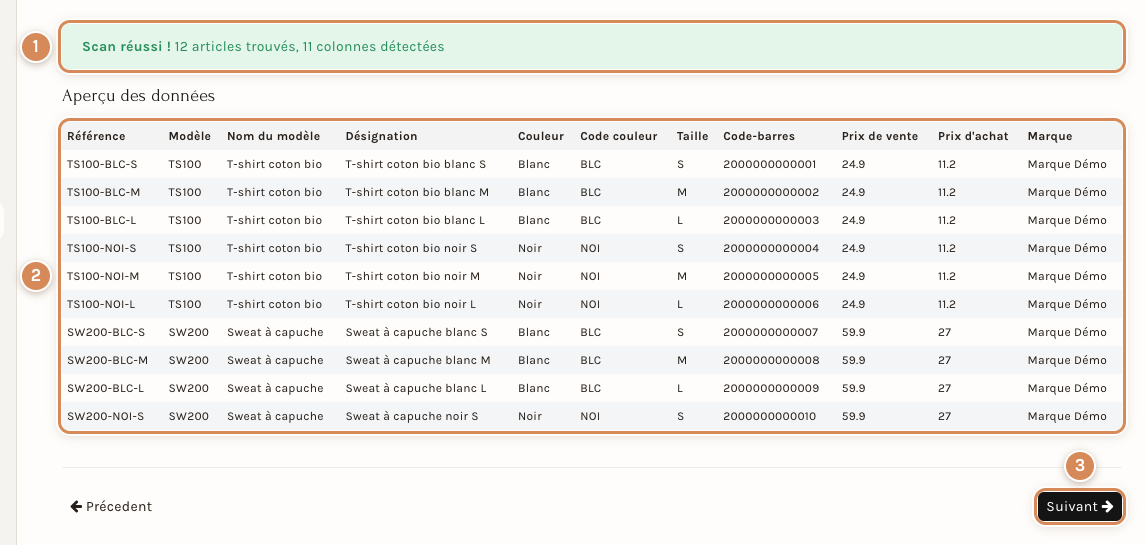Select reference cell TS100-BLC-M
The height and width of the screenshot is (545, 1146).
[103, 192]
